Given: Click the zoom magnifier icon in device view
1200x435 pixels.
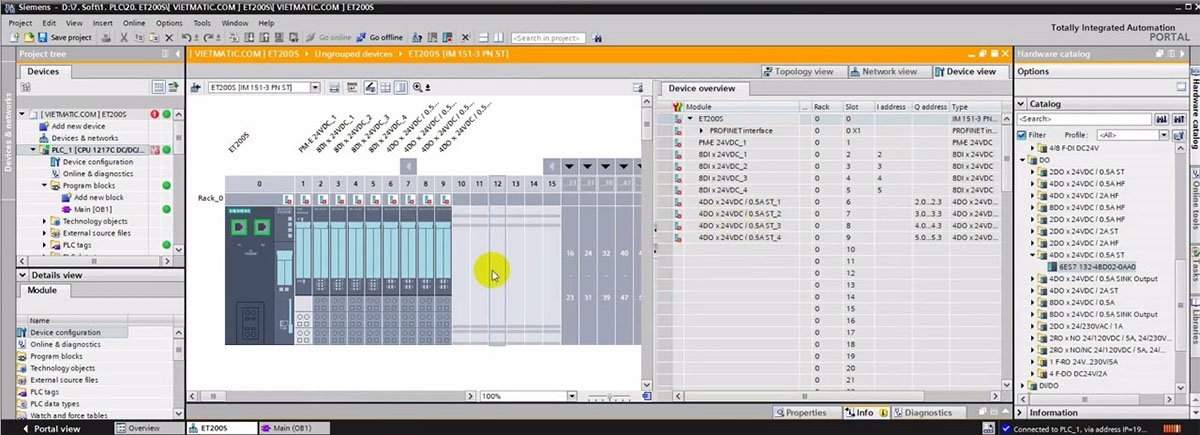Looking at the screenshot, I should (x=417, y=87).
